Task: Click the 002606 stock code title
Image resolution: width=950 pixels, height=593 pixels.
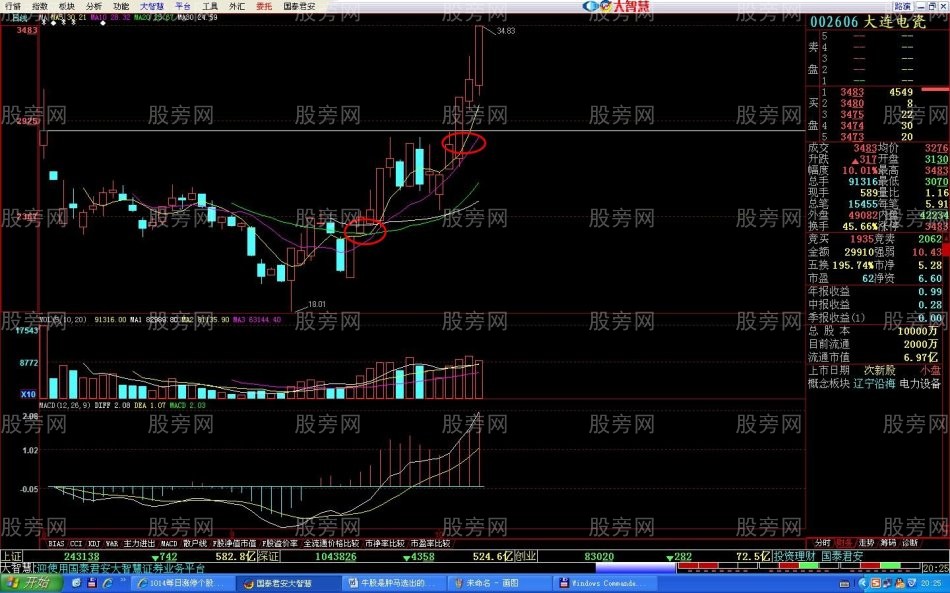Action: tap(834, 22)
